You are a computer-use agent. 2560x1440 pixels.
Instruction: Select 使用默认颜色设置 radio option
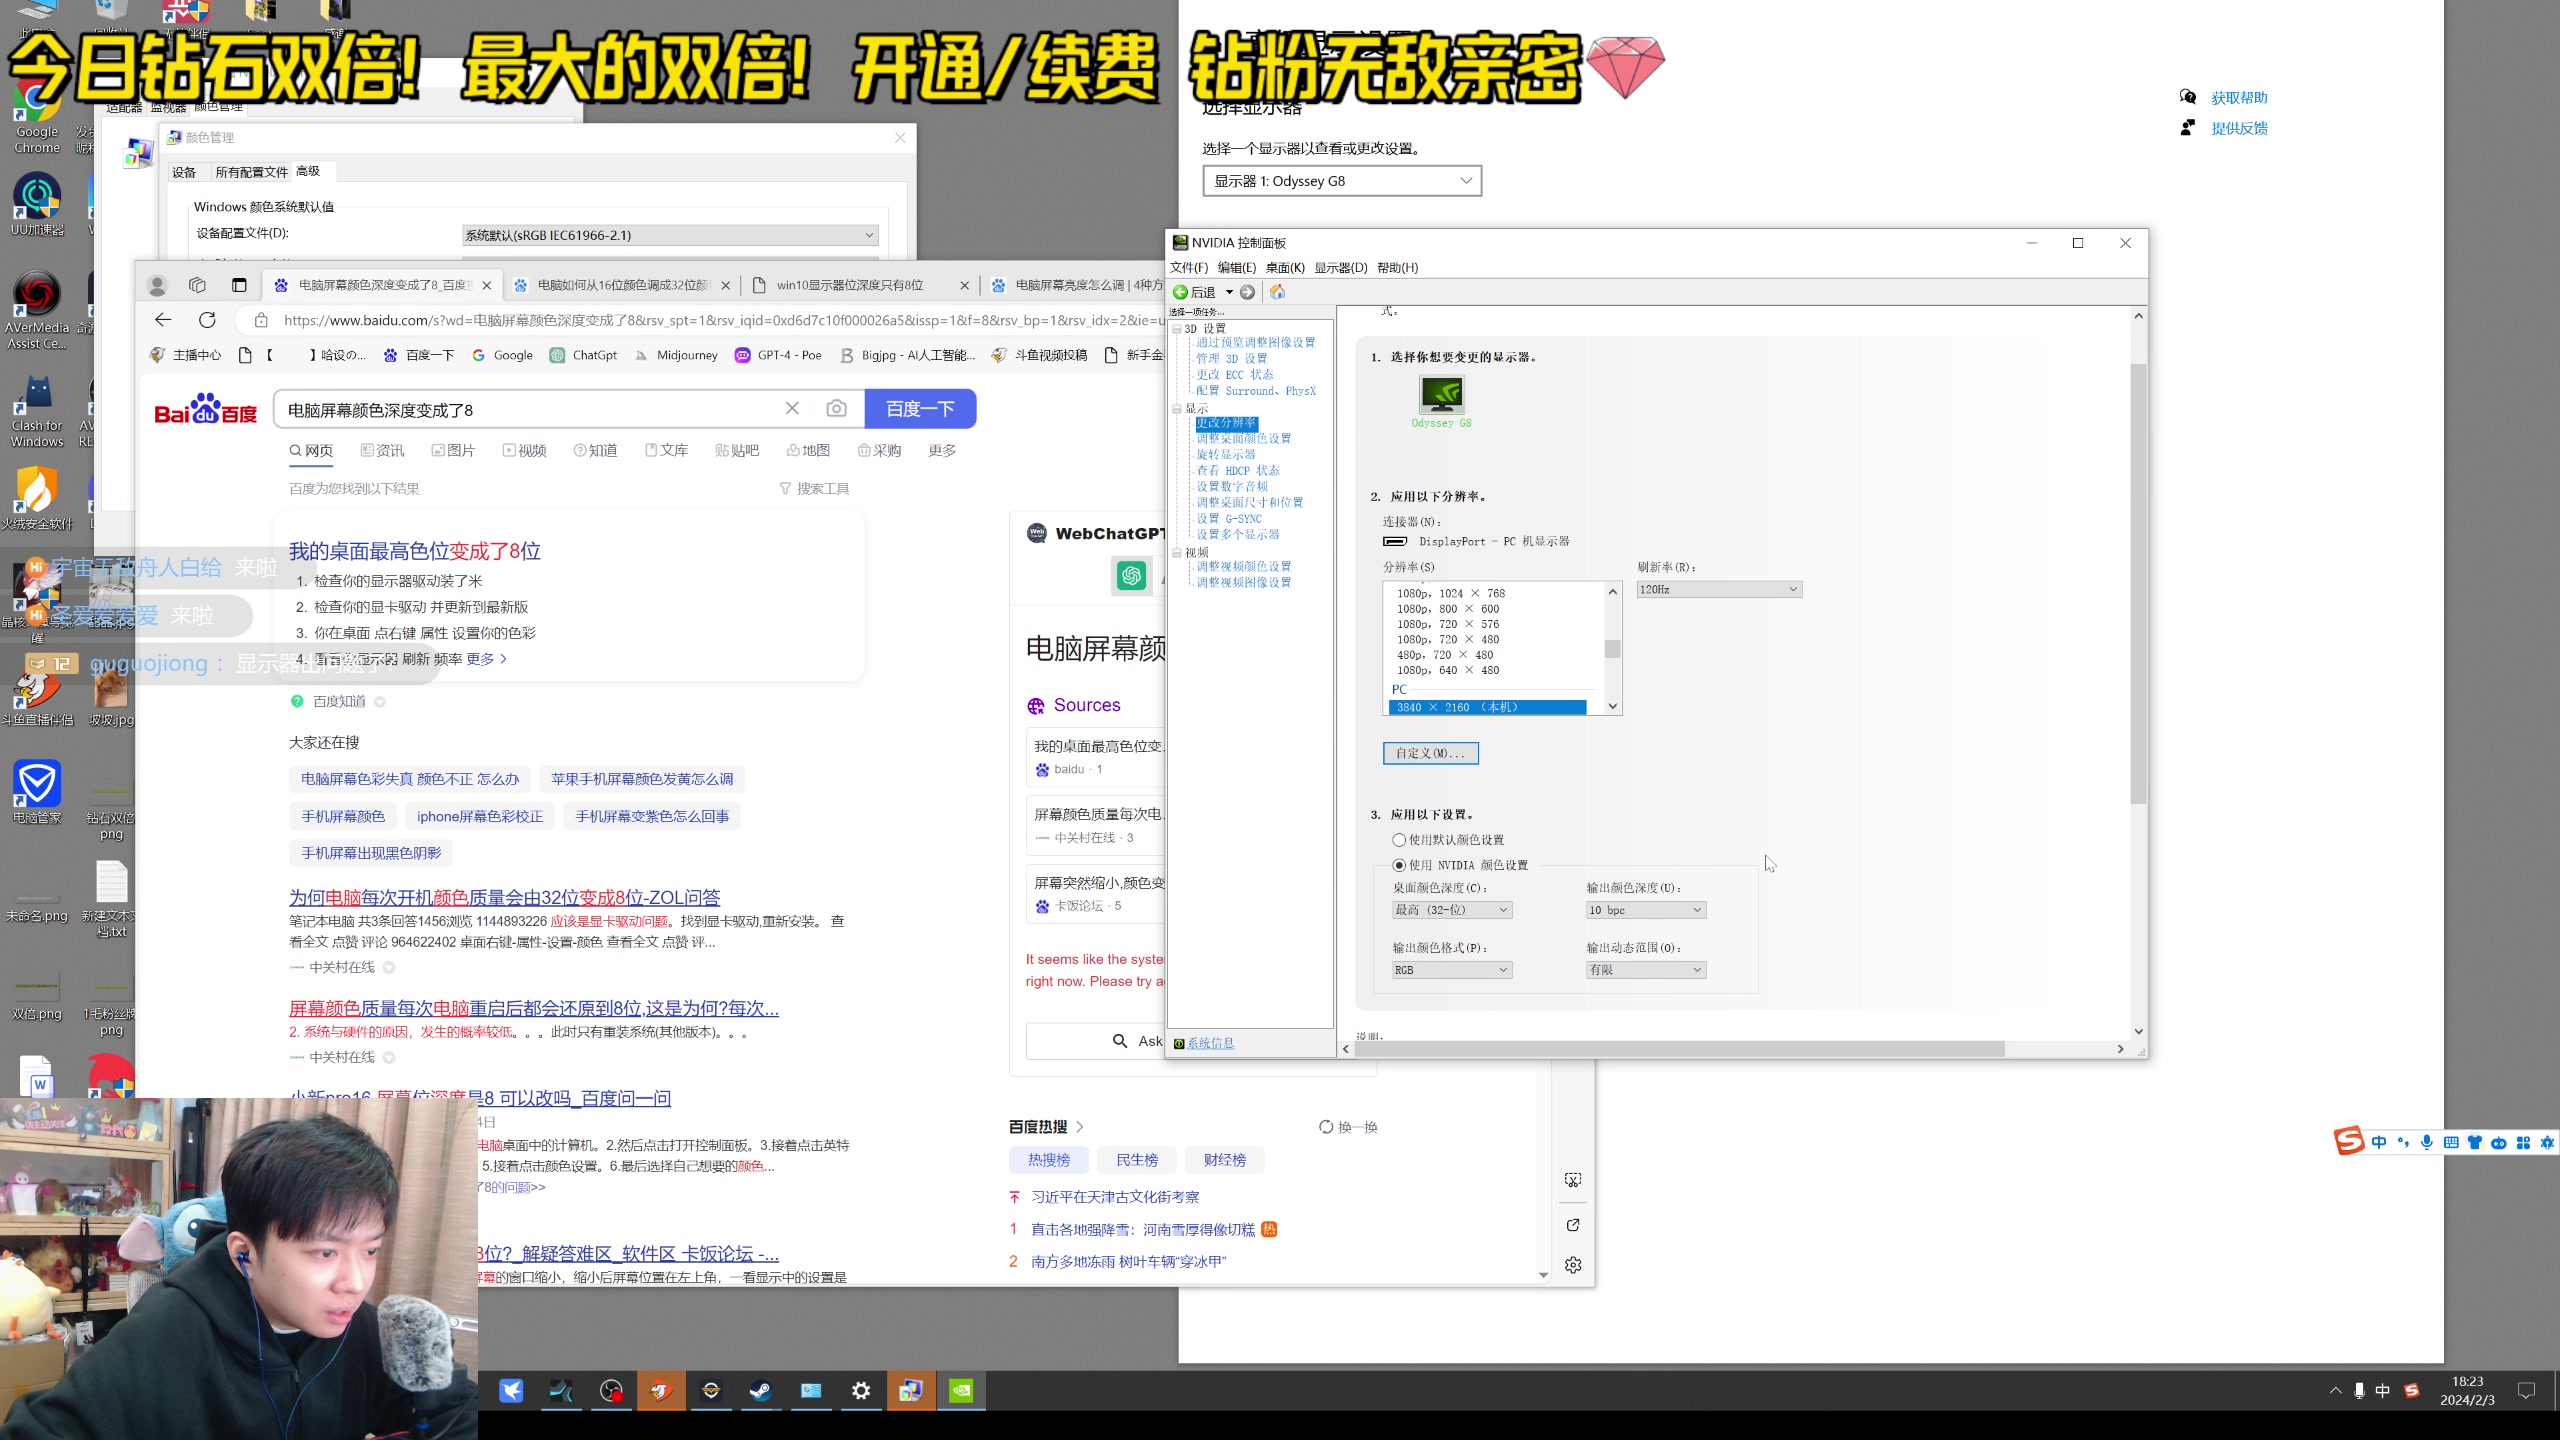click(1399, 840)
